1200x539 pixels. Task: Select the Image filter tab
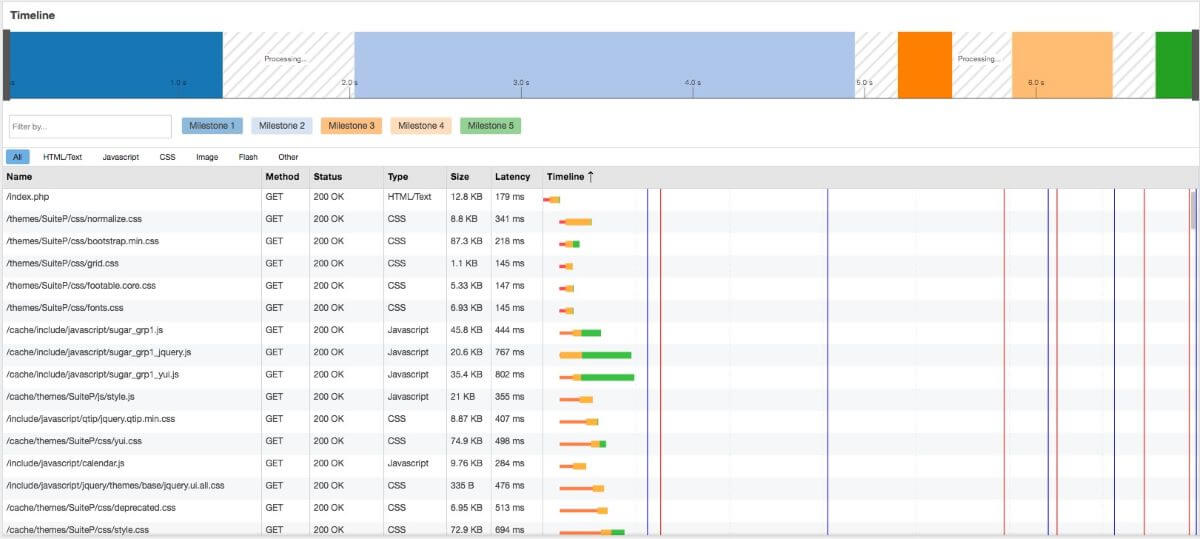[x=207, y=157]
